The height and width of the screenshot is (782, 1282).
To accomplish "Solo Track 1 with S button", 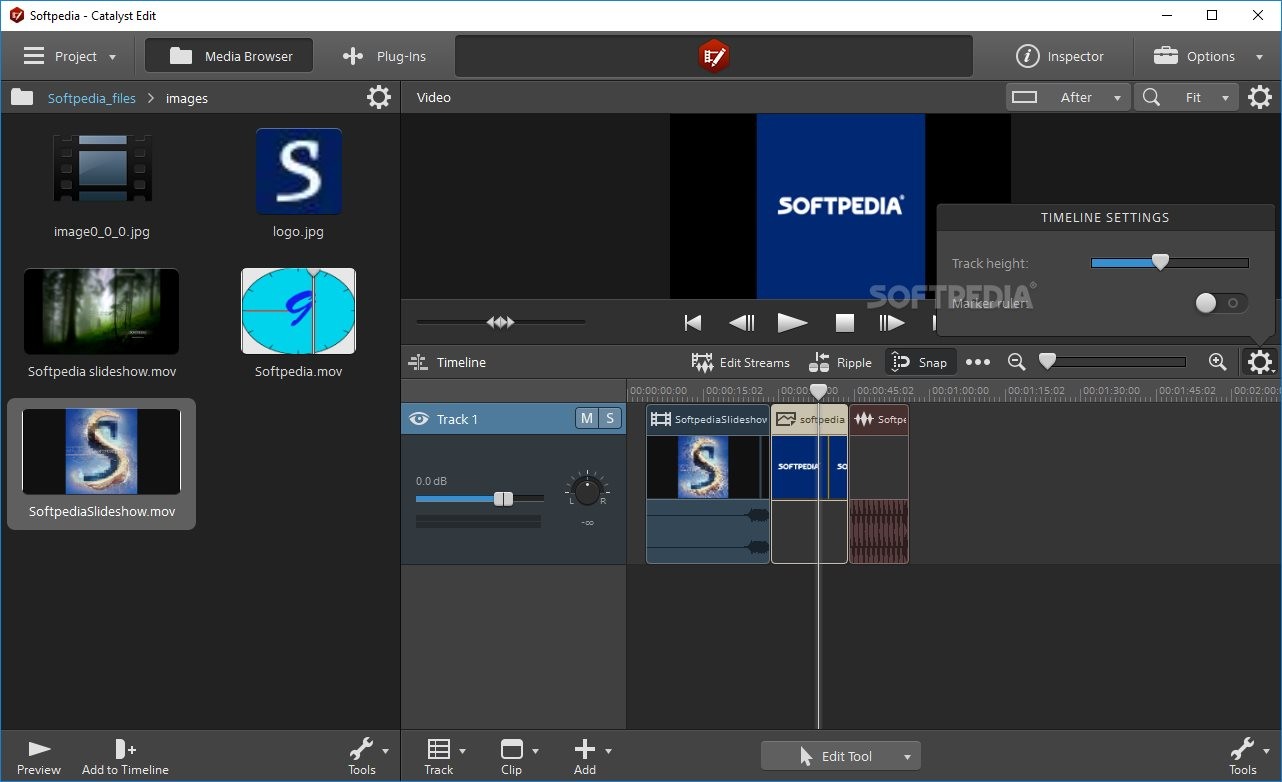I will (610, 419).
